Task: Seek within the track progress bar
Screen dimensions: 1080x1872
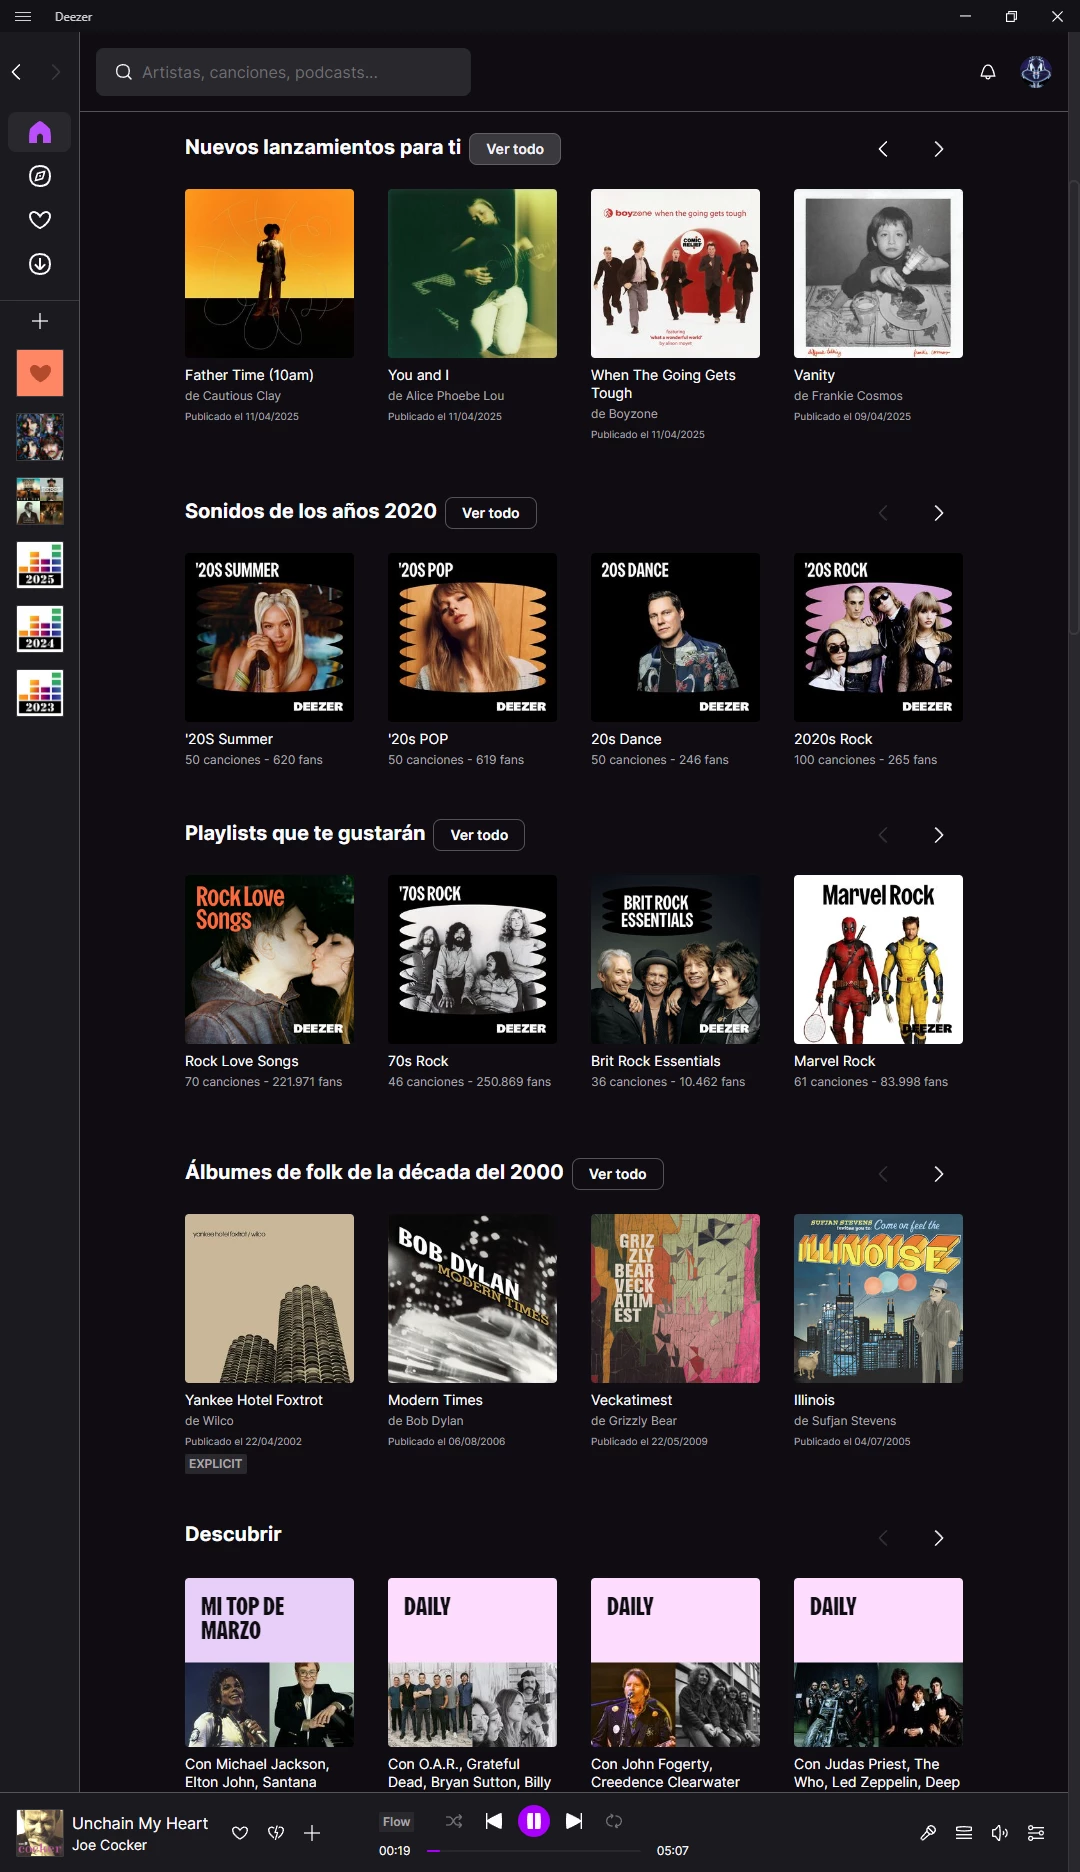Action: pyautogui.click(x=533, y=1851)
